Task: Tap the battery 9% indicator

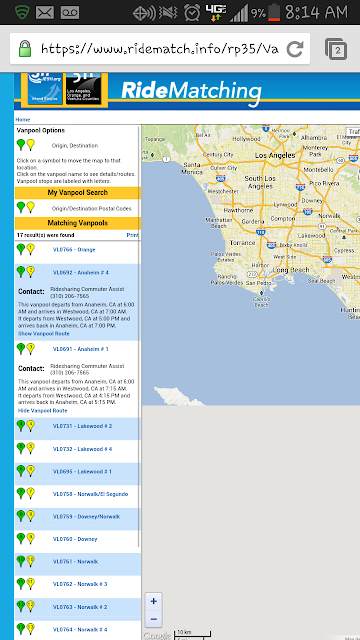Action: (266, 13)
